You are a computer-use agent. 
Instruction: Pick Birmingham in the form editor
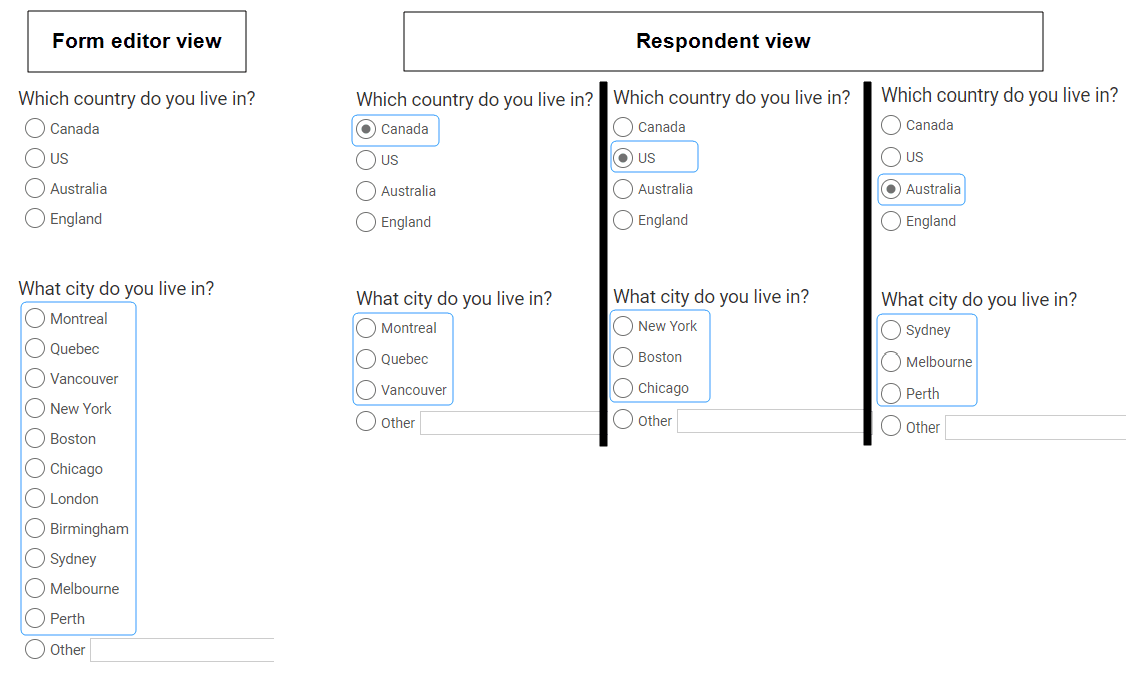pos(36,528)
